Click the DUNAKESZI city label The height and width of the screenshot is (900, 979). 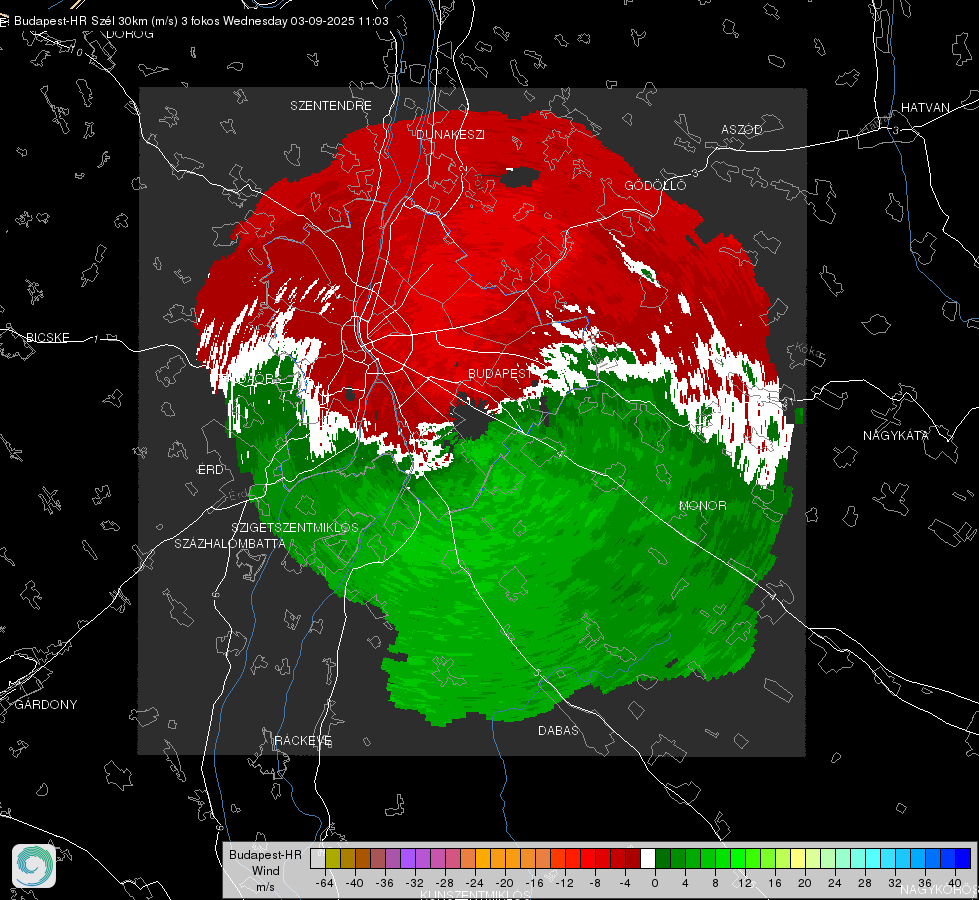pos(450,134)
